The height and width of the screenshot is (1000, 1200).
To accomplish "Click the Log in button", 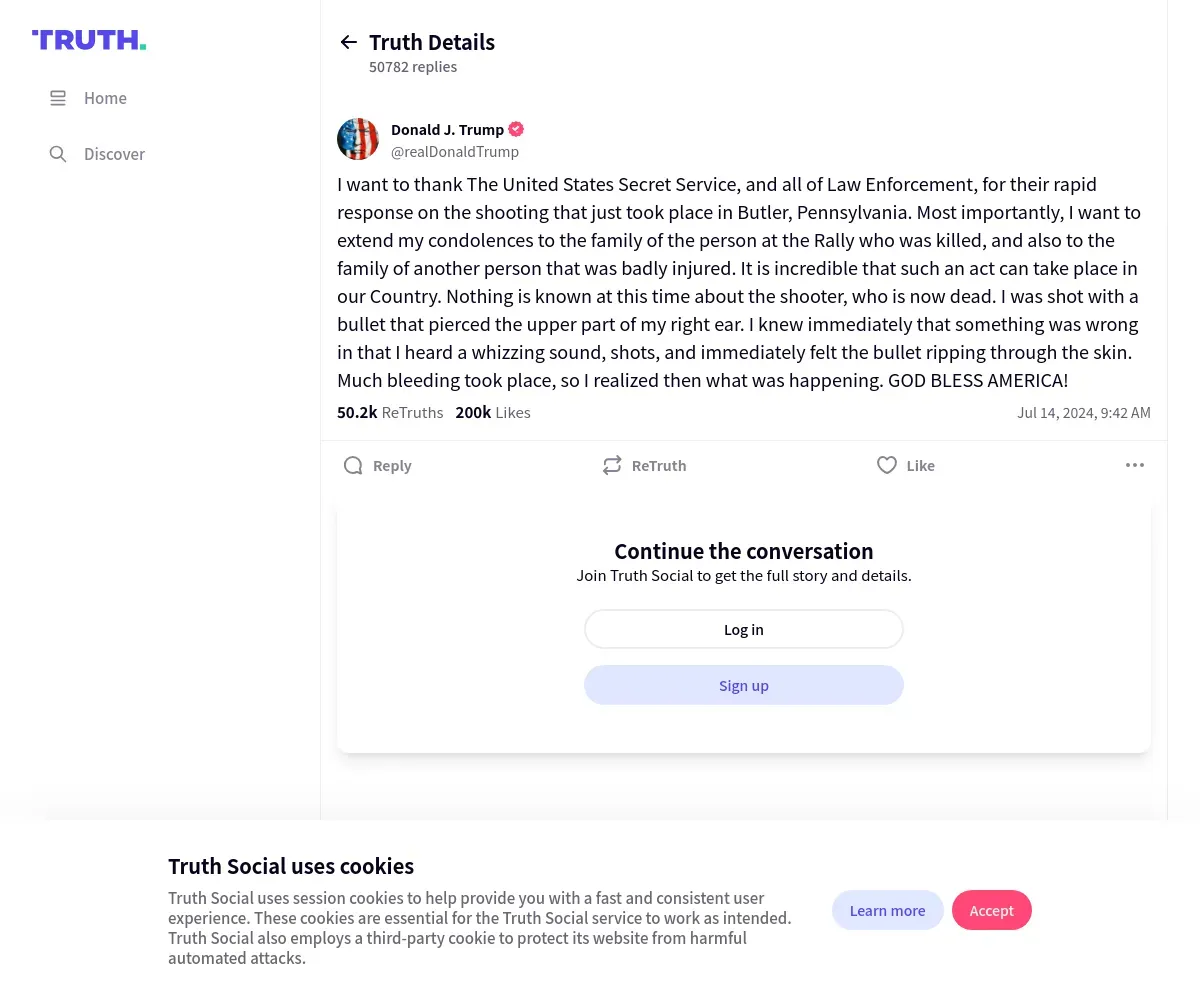I will (744, 629).
